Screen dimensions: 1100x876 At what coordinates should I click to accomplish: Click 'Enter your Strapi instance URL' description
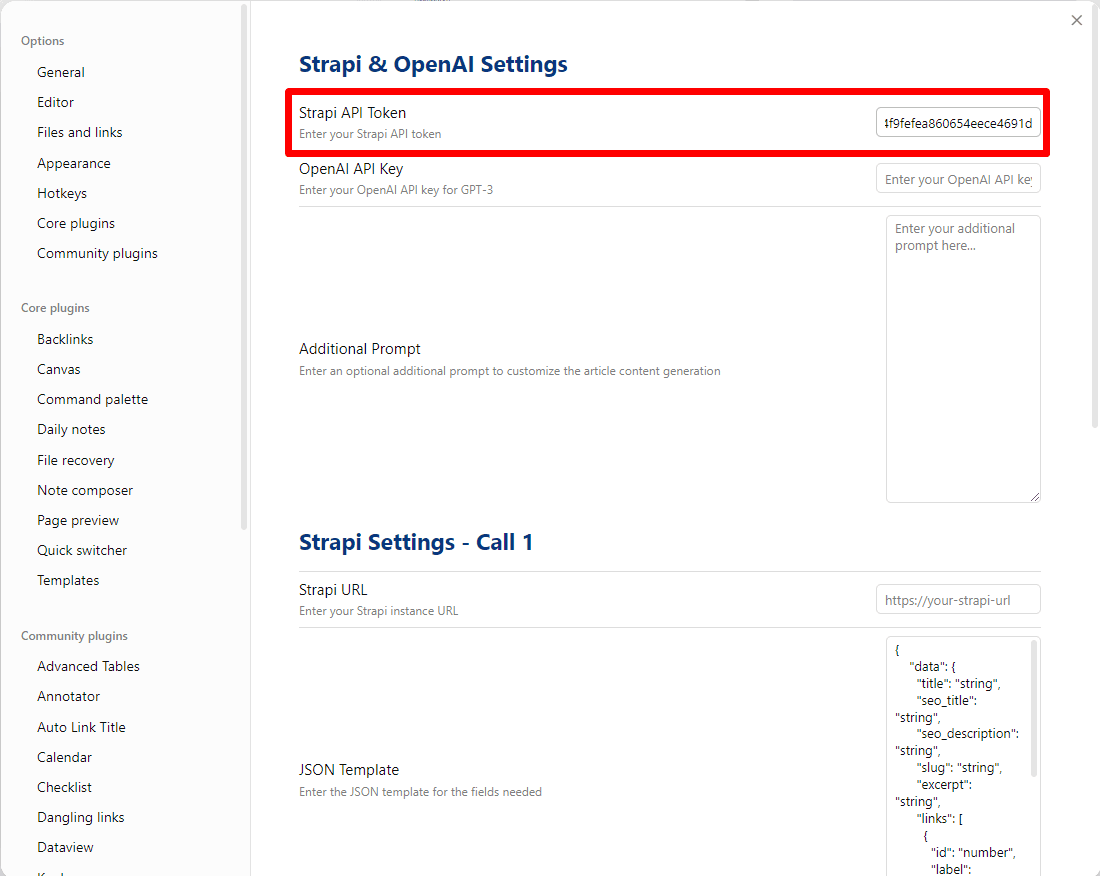click(378, 611)
